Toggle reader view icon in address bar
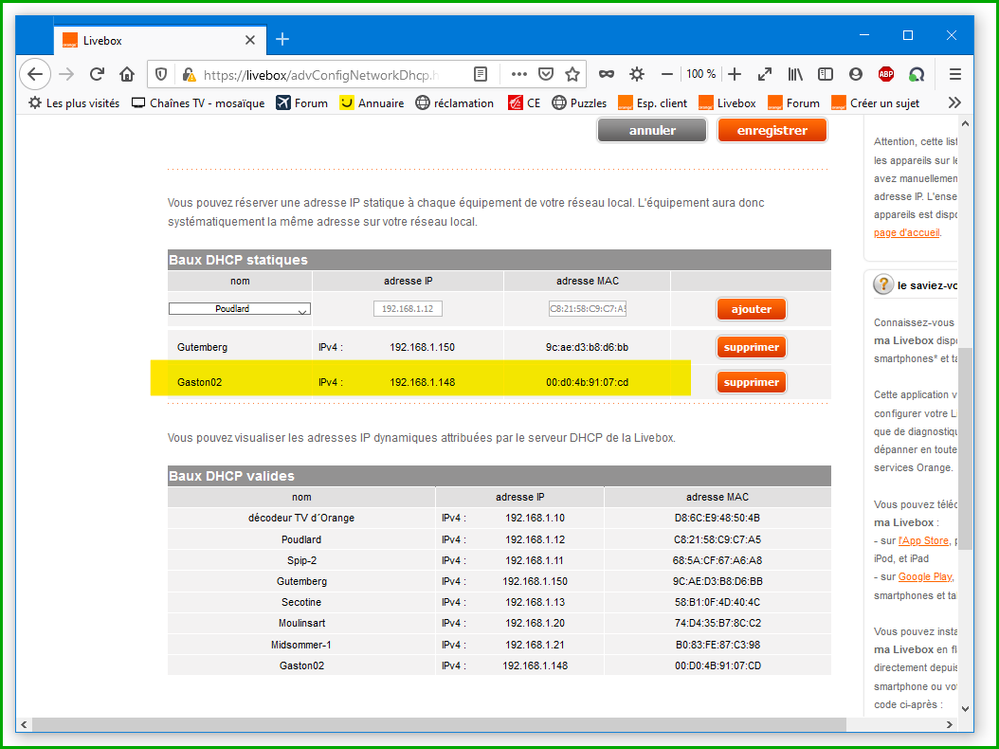This screenshot has height=749, width=999. [481, 74]
